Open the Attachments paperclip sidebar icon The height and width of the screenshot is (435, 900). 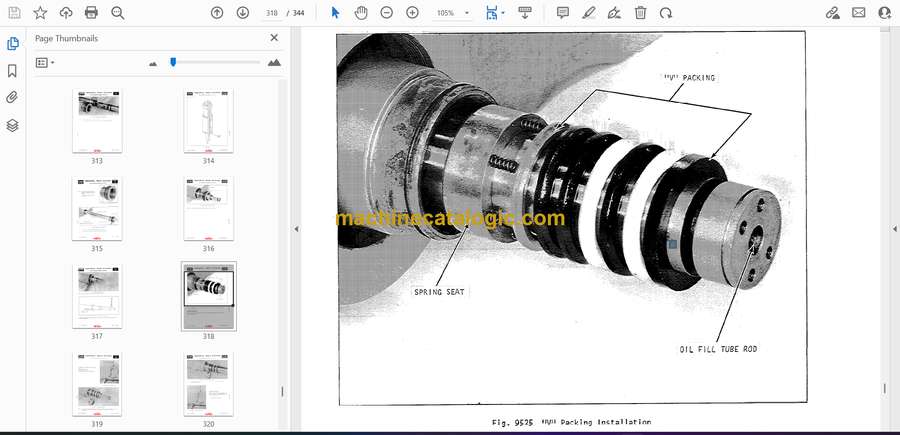point(12,98)
